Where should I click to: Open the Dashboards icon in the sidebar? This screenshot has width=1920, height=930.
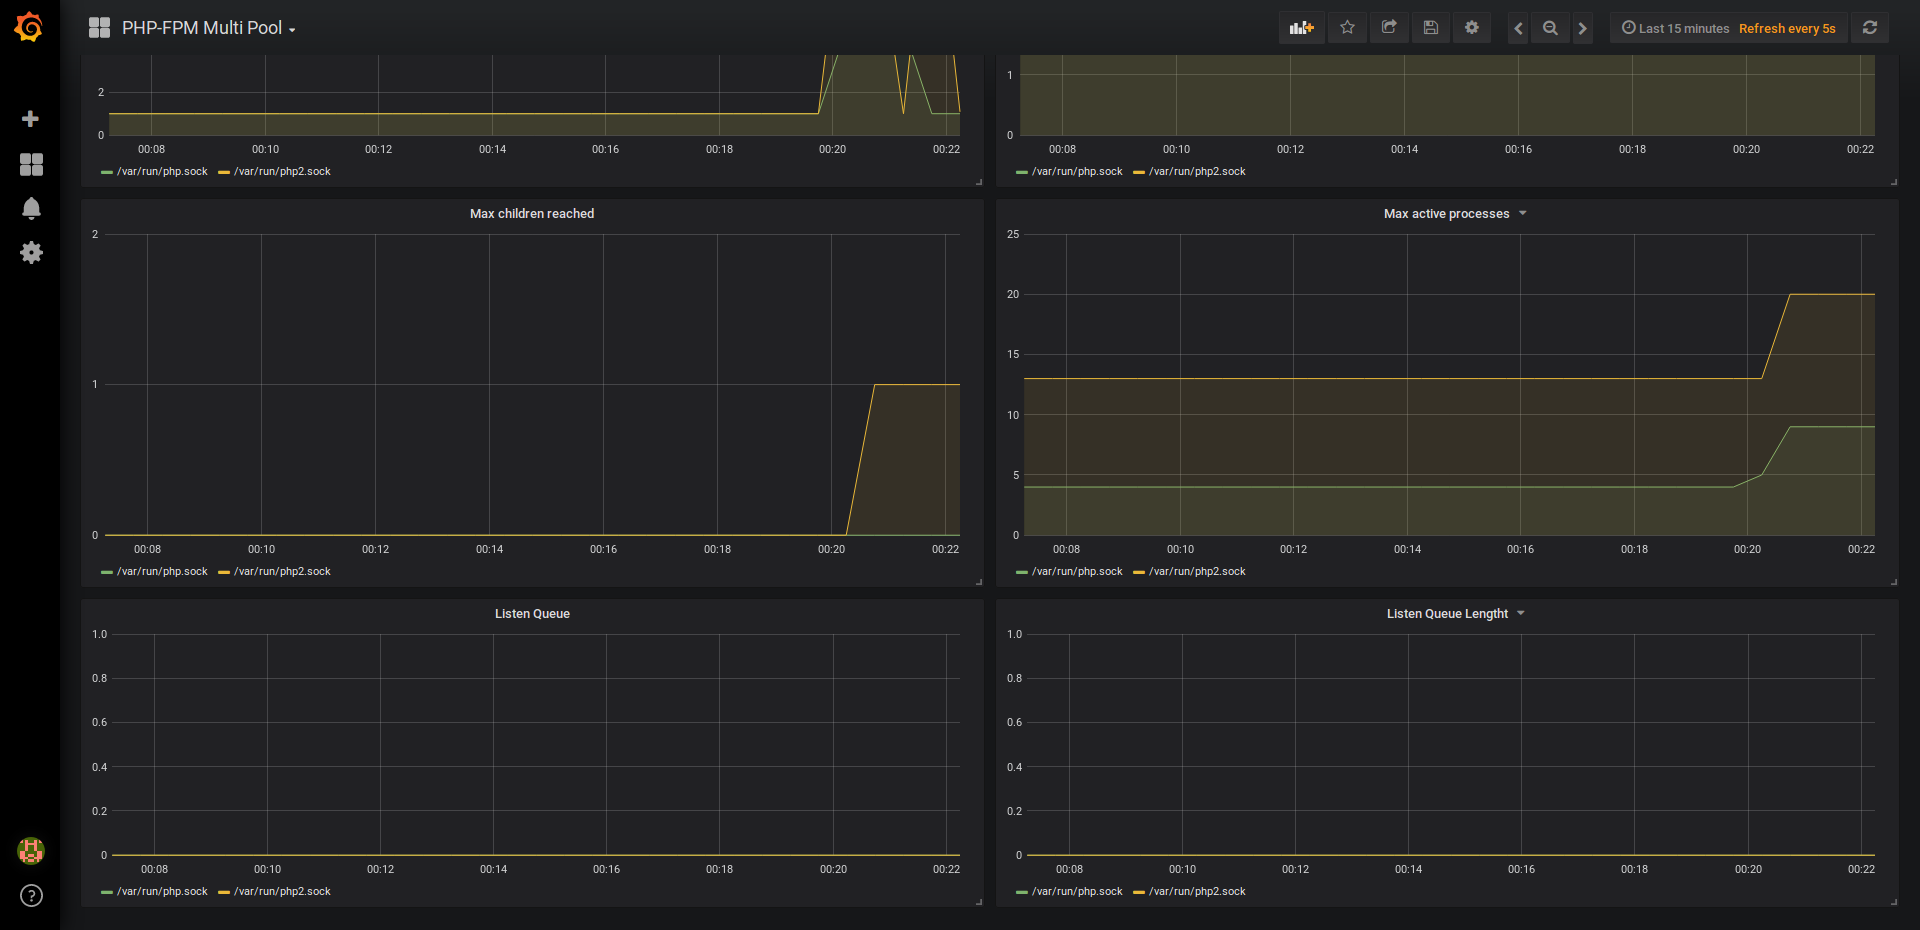pyautogui.click(x=31, y=164)
